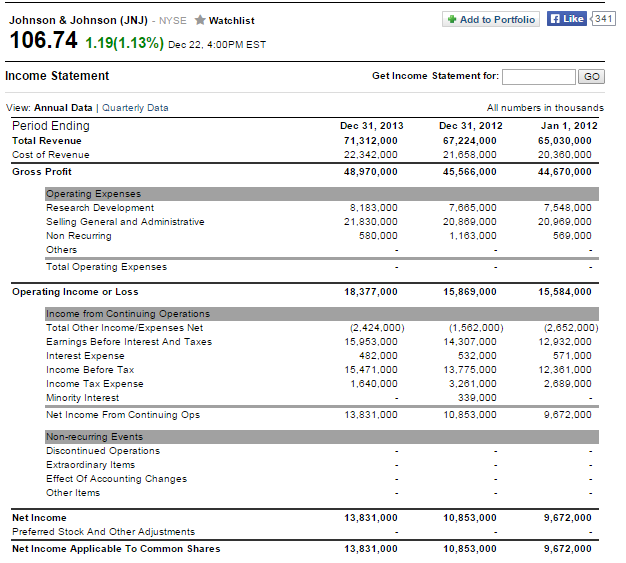626x563 pixels.
Task: Click the Dec 31, 2012 column header
Action: point(471,126)
